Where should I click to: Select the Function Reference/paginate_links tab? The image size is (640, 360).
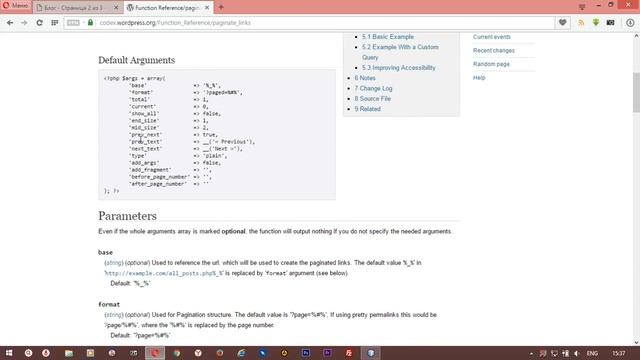click(167, 8)
